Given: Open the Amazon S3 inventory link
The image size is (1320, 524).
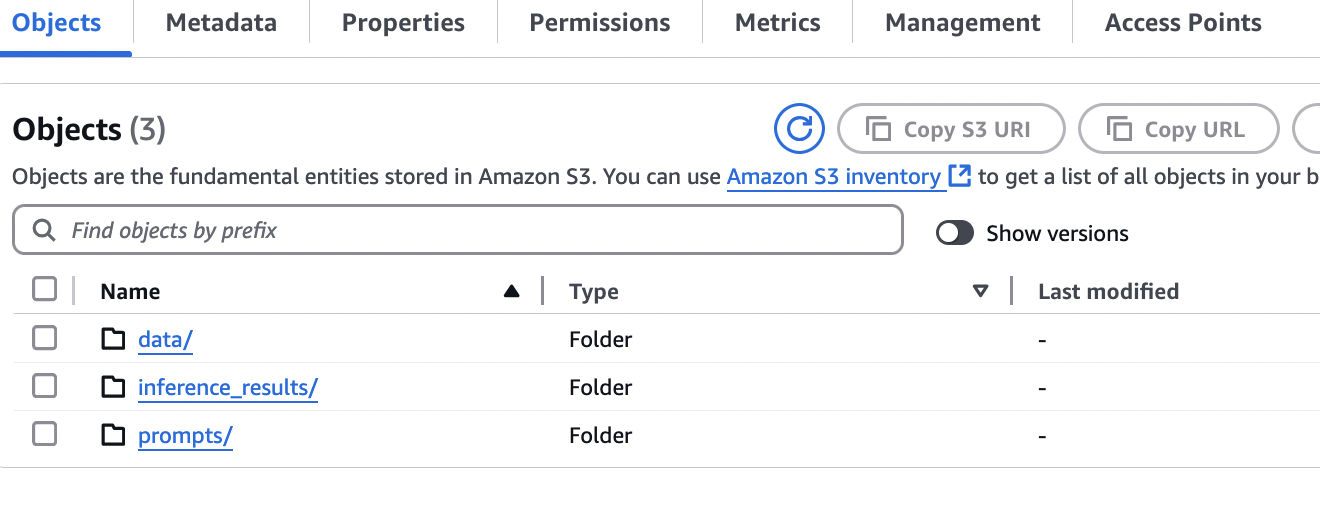Looking at the screenshot, I should [x=834, y=177].
